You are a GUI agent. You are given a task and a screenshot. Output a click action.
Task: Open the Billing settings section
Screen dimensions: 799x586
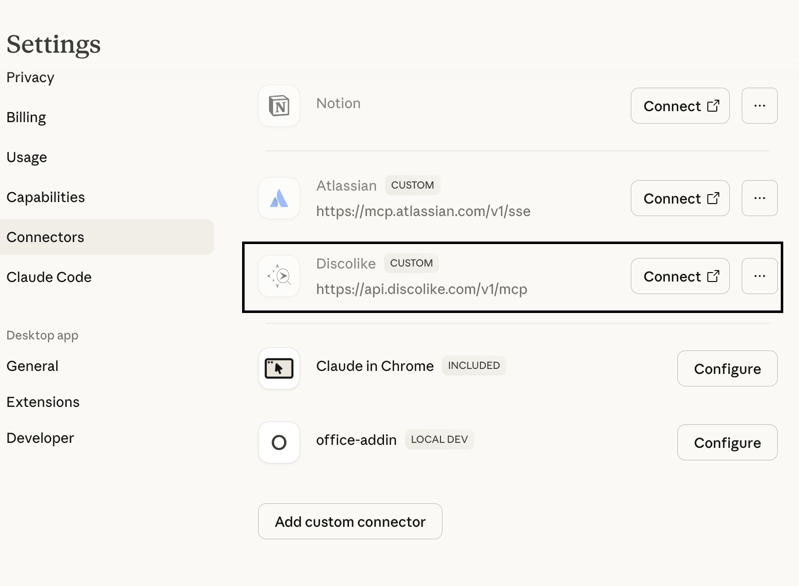tap(26, 117)
